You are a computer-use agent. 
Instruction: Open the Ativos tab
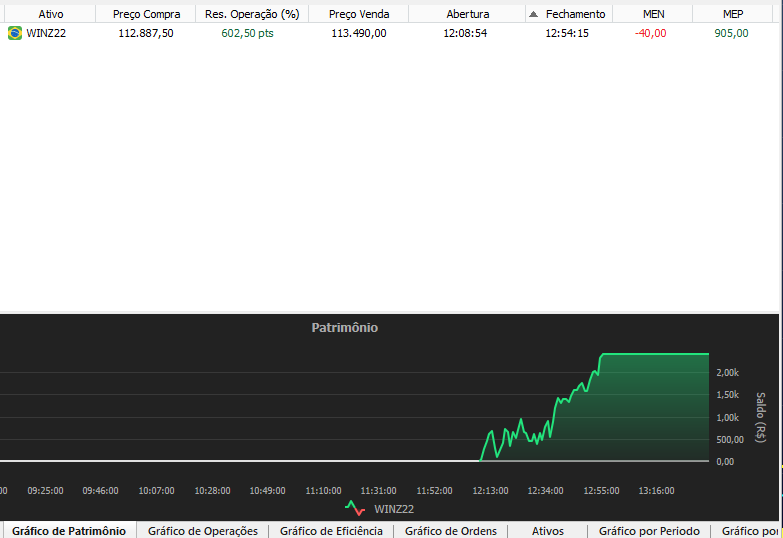pyautogui.click(x=547, y=531)
